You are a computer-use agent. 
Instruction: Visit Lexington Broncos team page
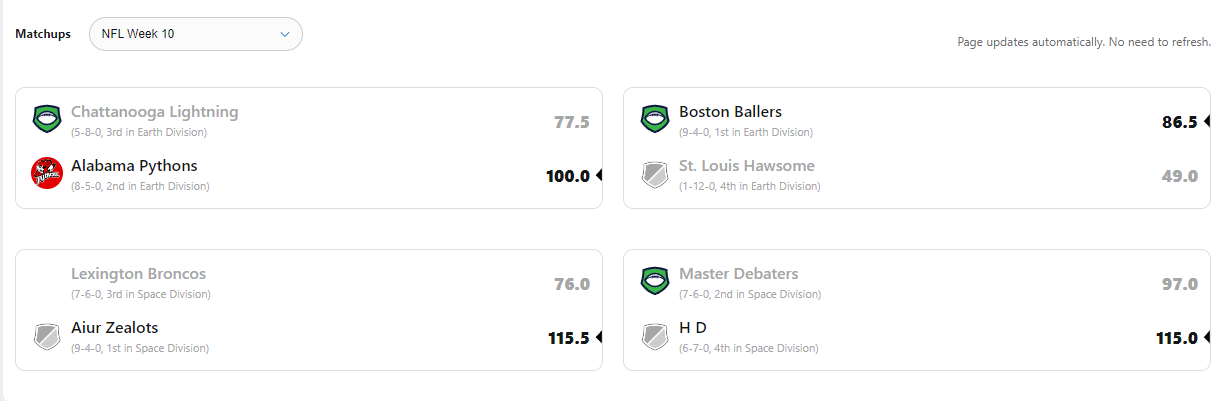click(138, 274)
